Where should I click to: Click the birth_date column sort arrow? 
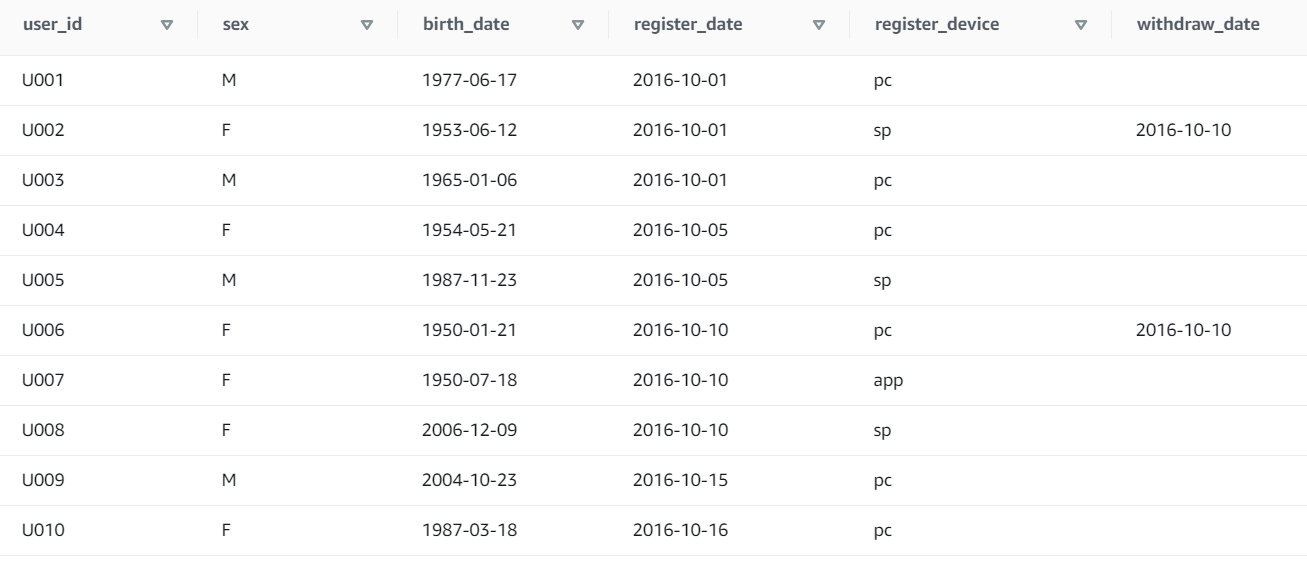coord(577,25)
